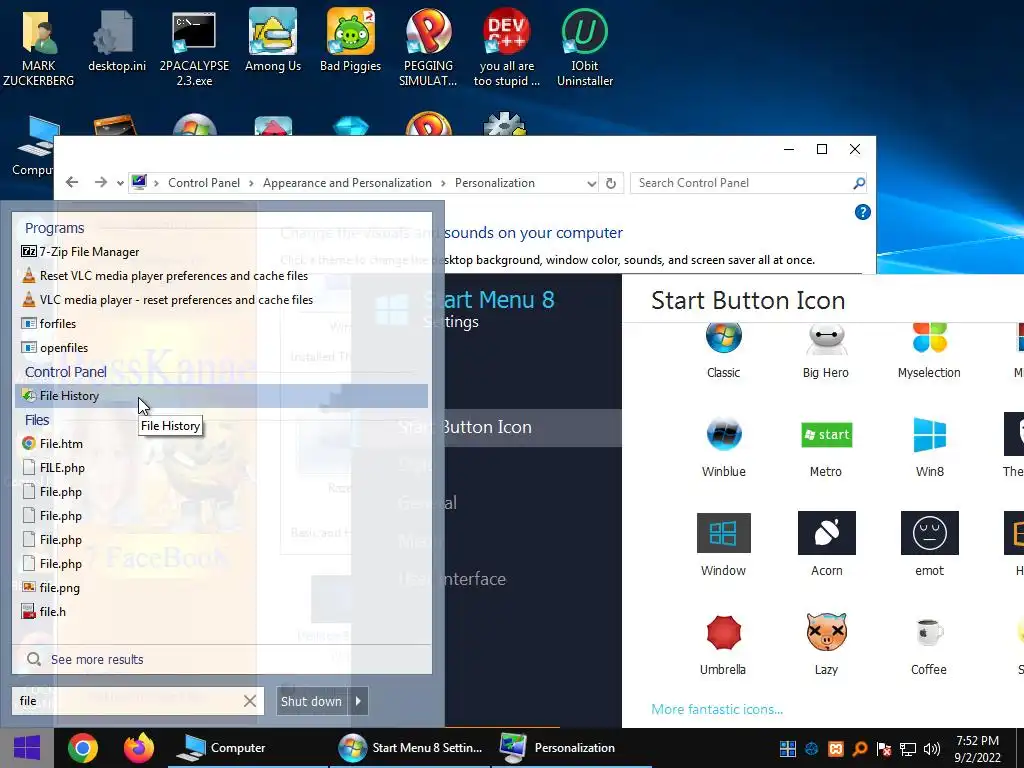Screen dimensions: 1024x768
Task: Click Shut down button
Action: click(x=312, y=701)
